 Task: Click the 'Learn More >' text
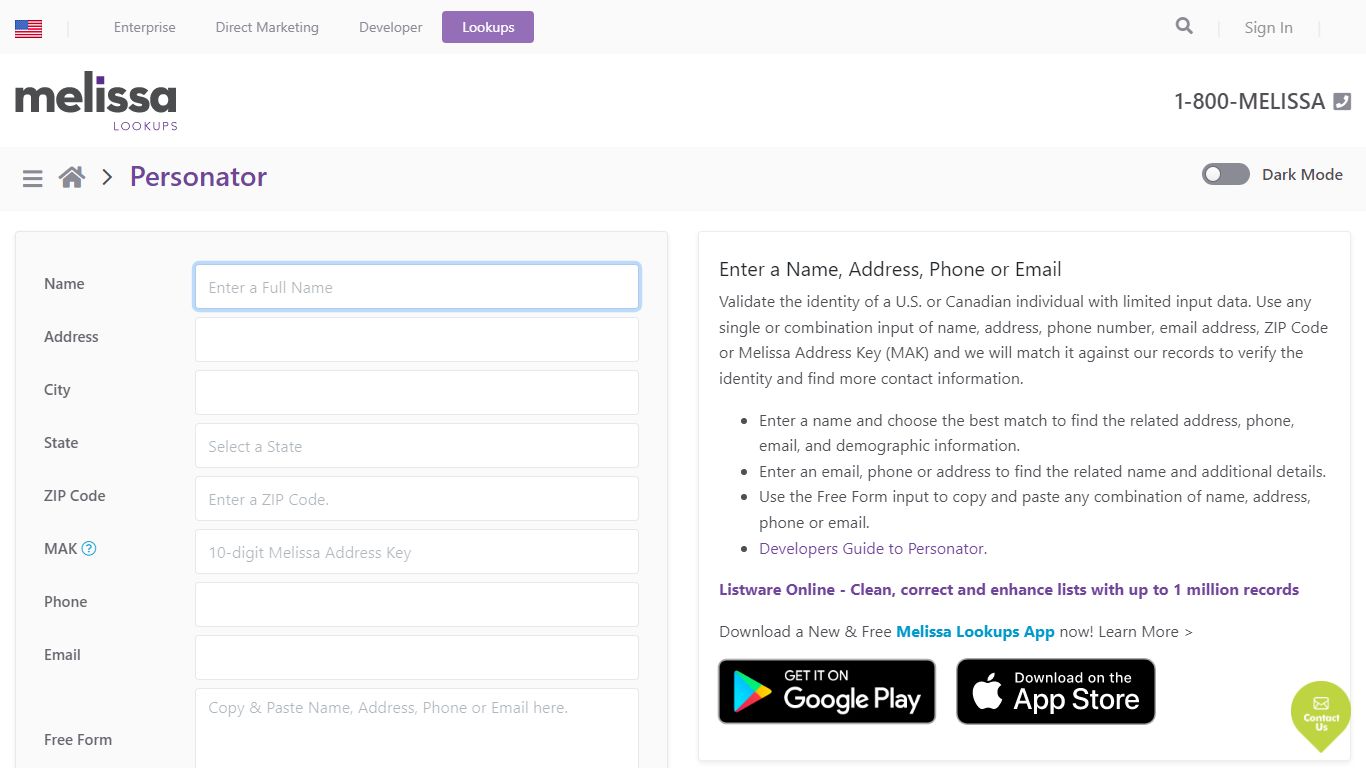point(1145,632)
